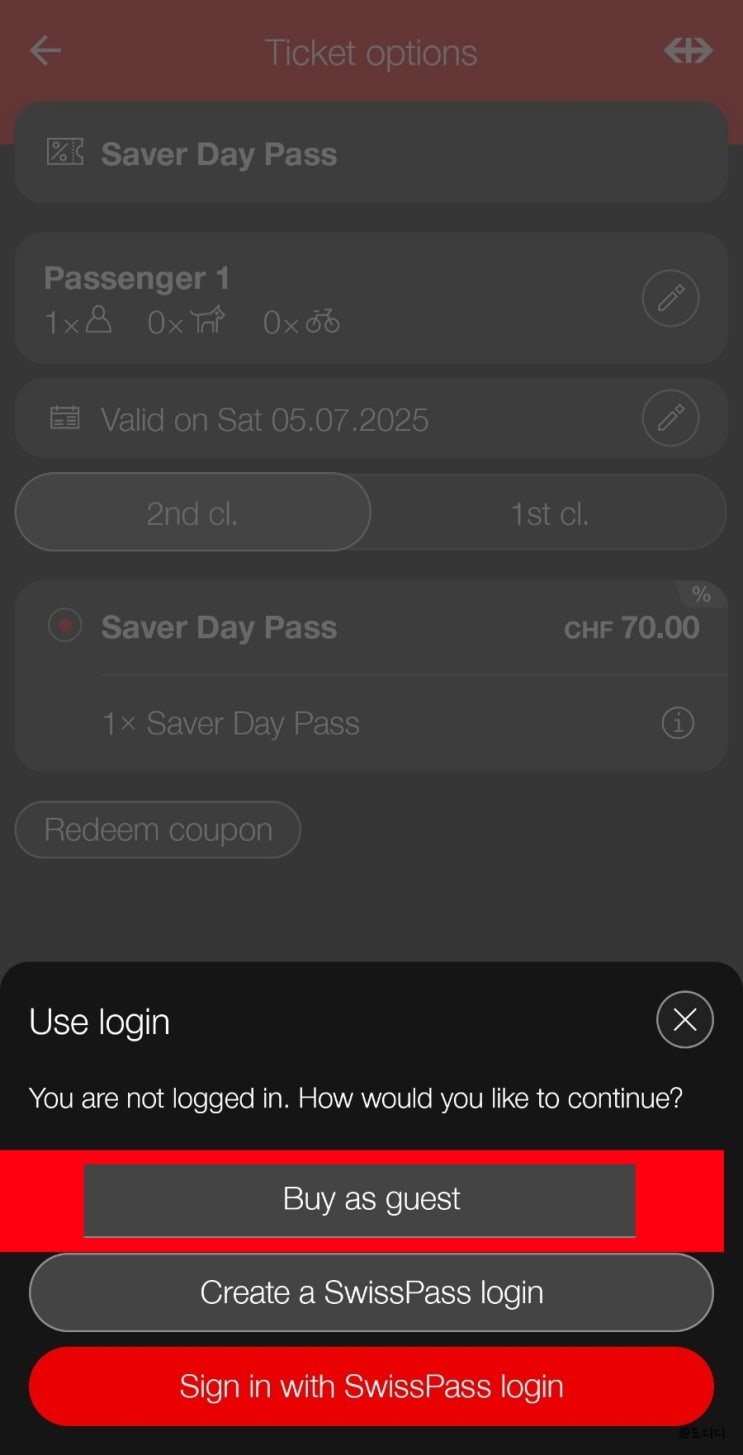Close the Use login dialog

pyautogui.click(x=684, y=1019)
